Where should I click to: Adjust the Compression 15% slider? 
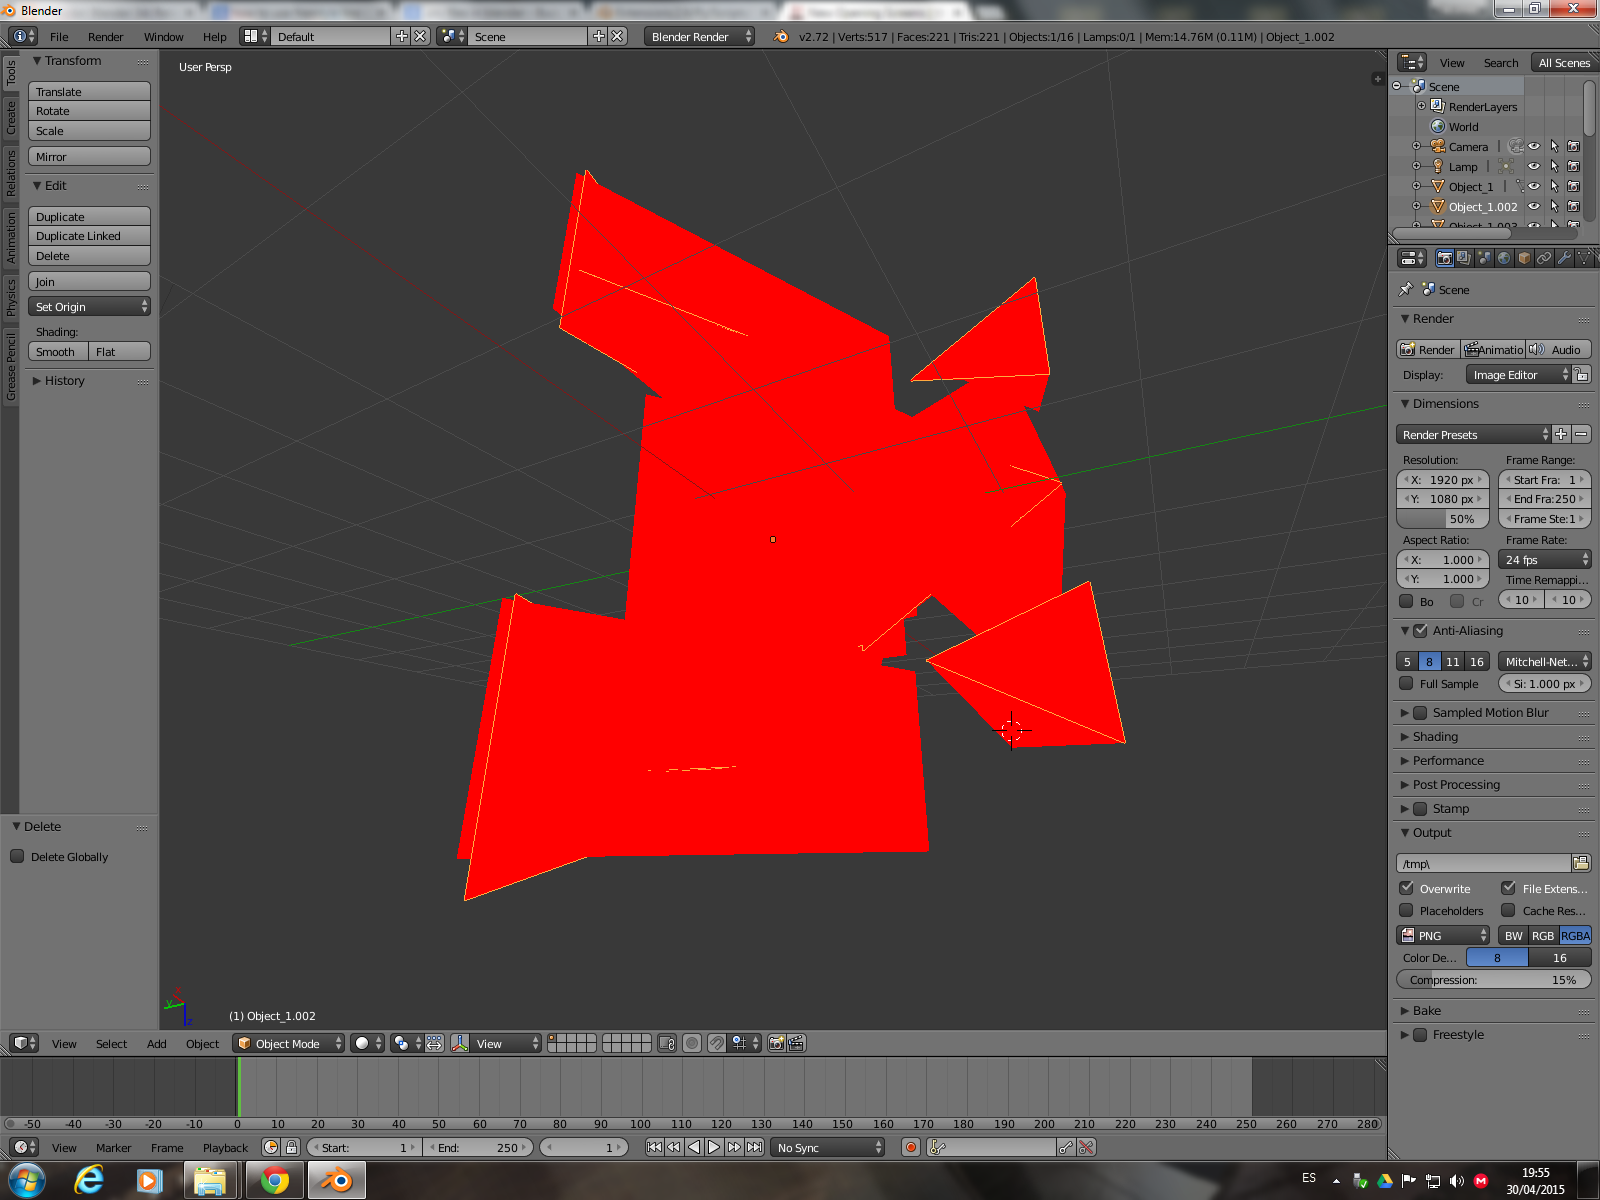point(1494,980)
